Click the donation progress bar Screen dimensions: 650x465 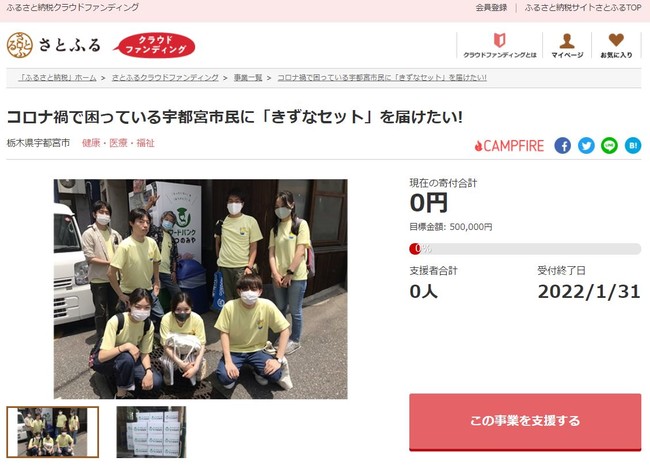[525, 249]
